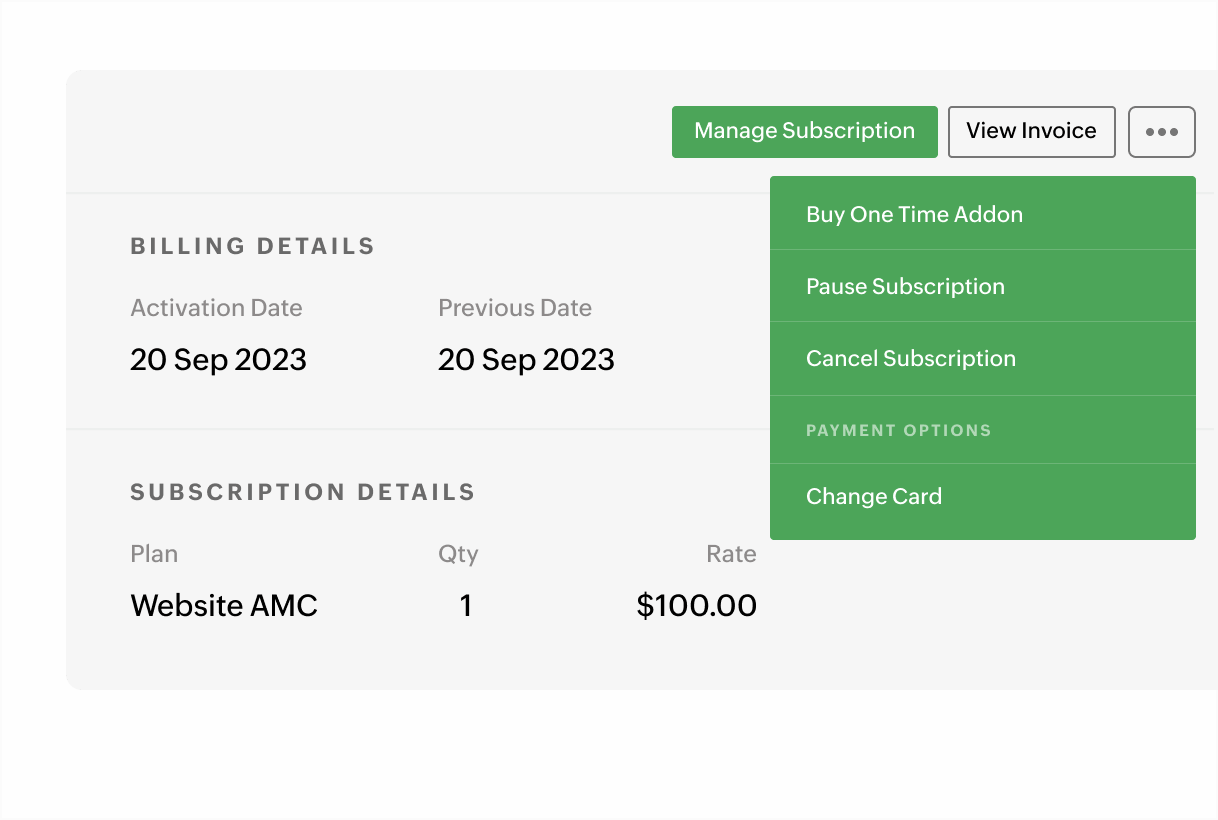Click the Plan column header
1218x820 pixels.
pyautogui.click(x=154, y=554)
